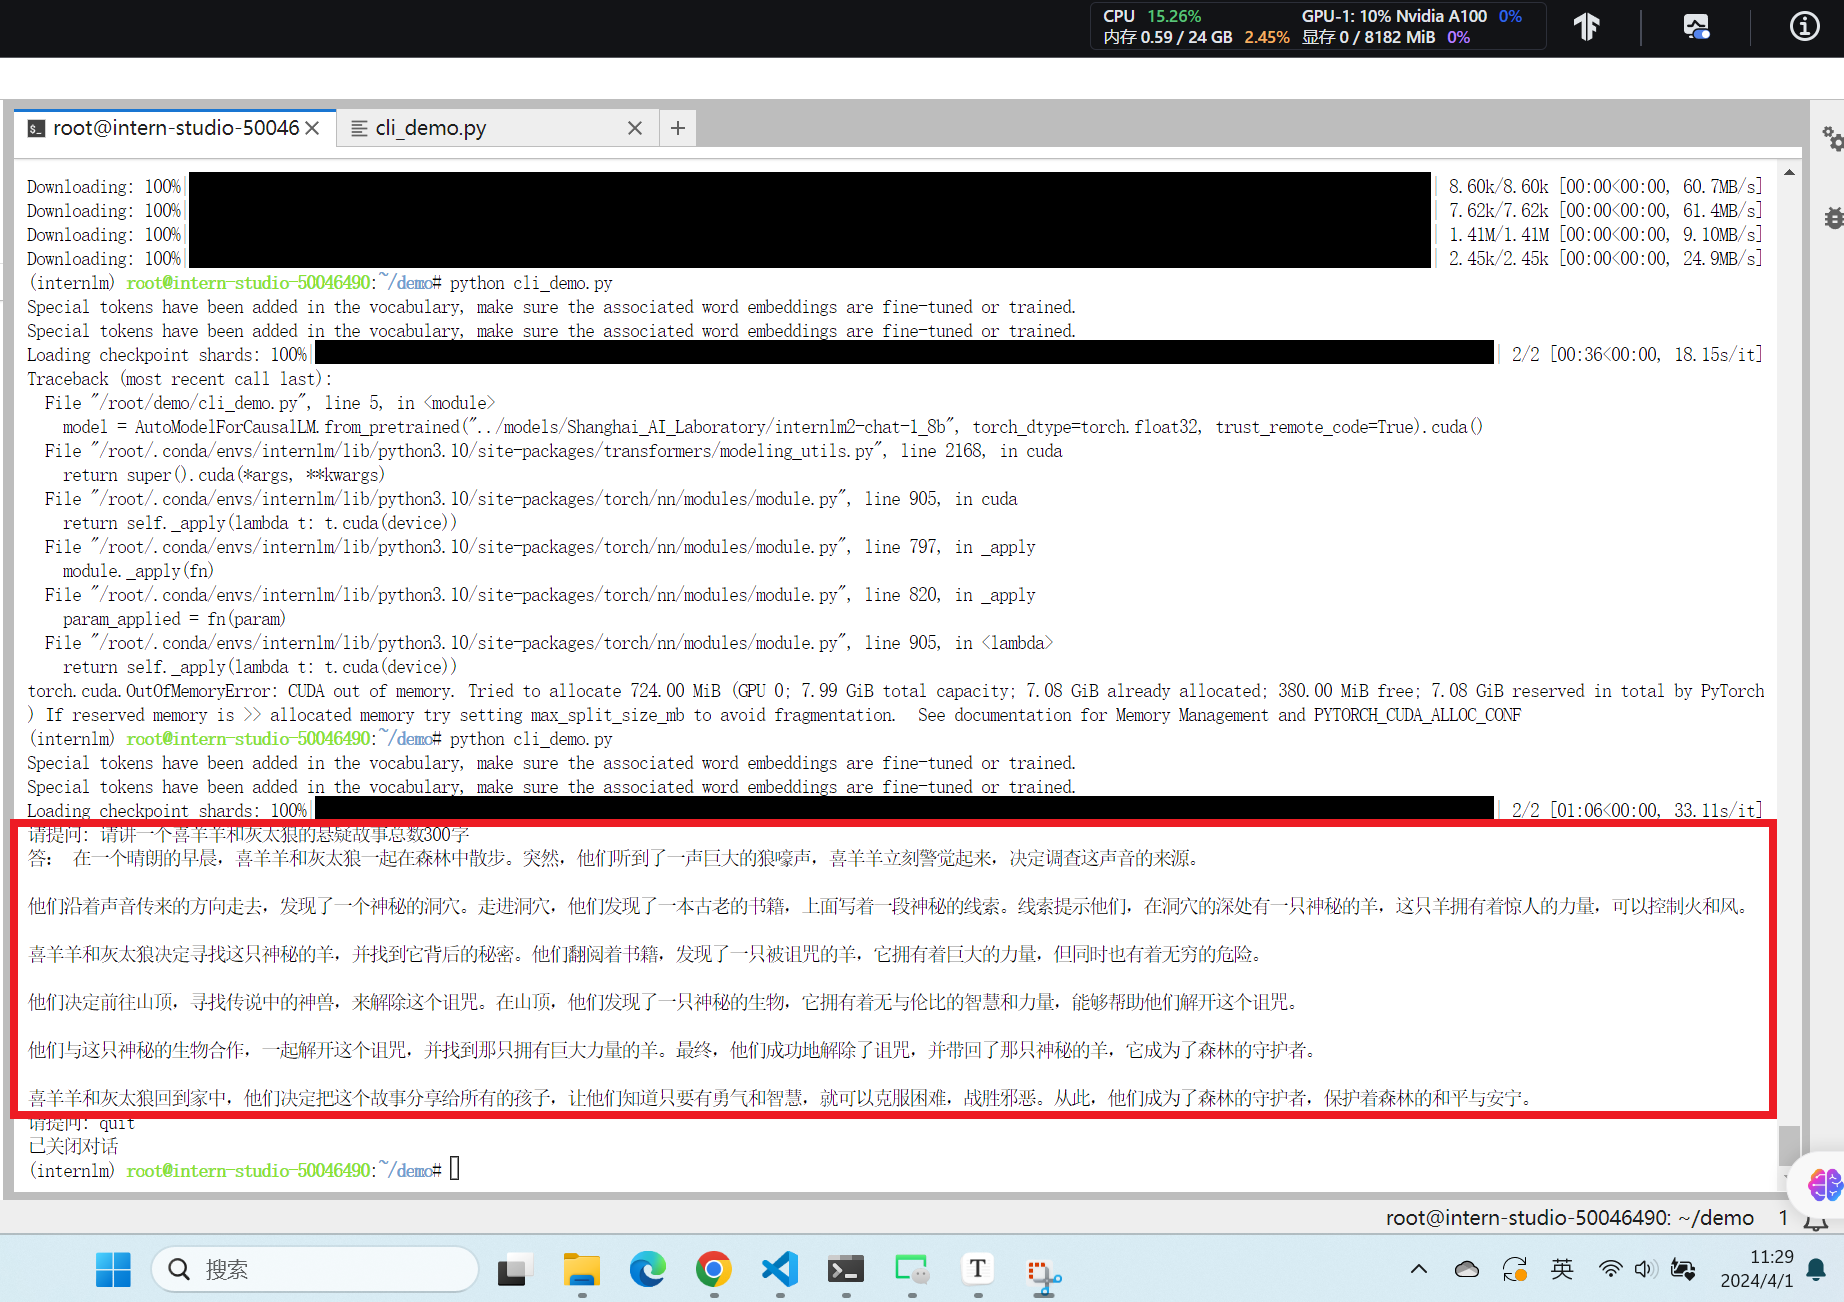Open Microsoft Edge from the taskbar
The image size is (1844, 1302).
648,1270
